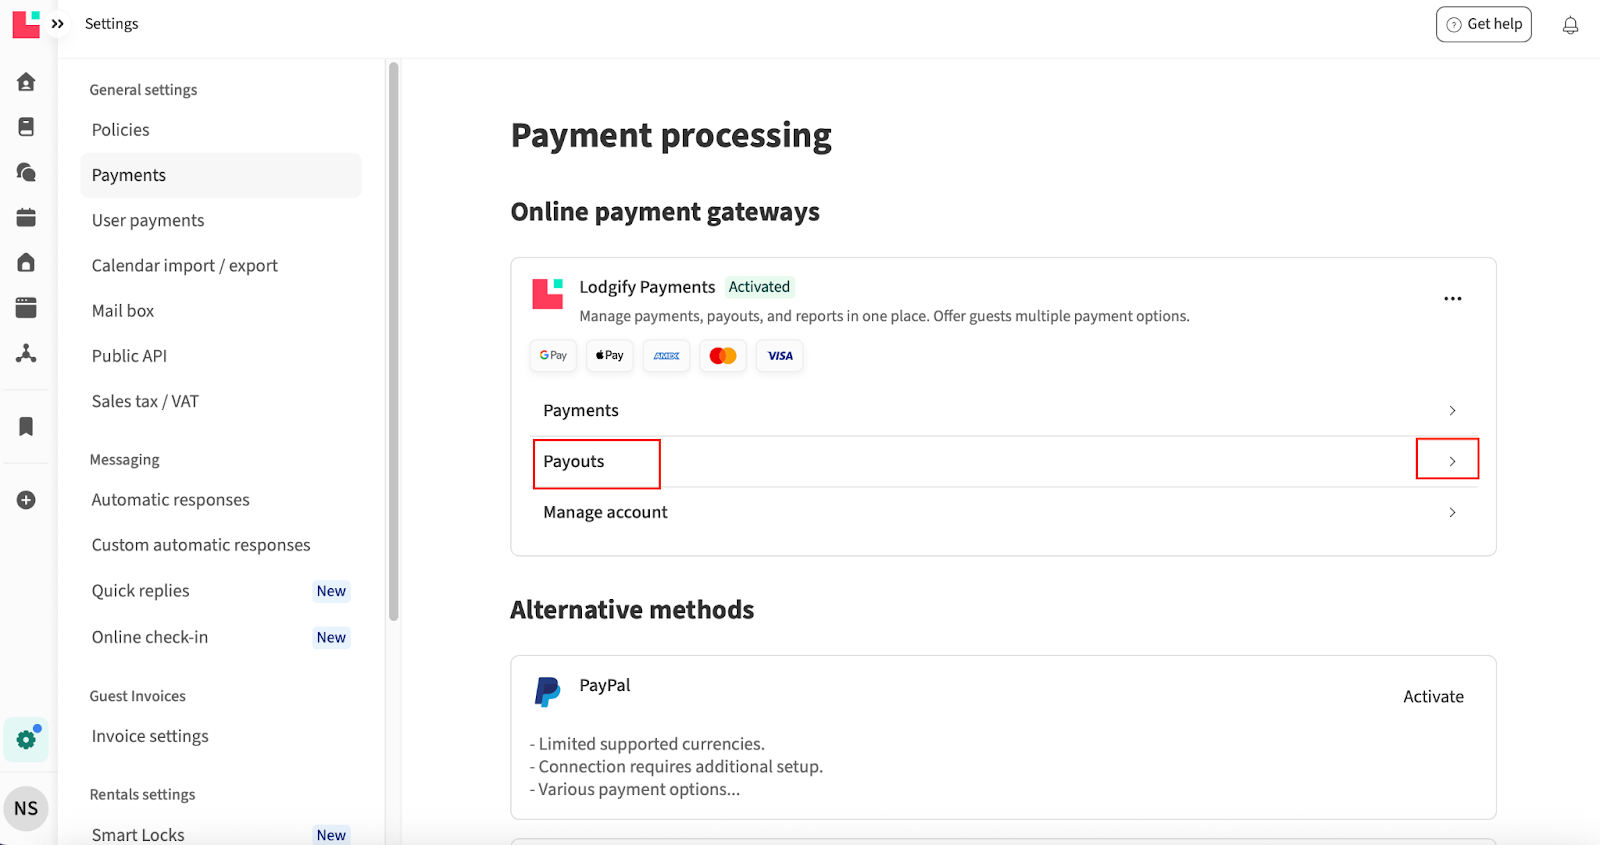Image resolution: width=1600 pixels, height=845 pixels.
Task: Open Sales tax / VAT settings
Action: coord(145,401)
